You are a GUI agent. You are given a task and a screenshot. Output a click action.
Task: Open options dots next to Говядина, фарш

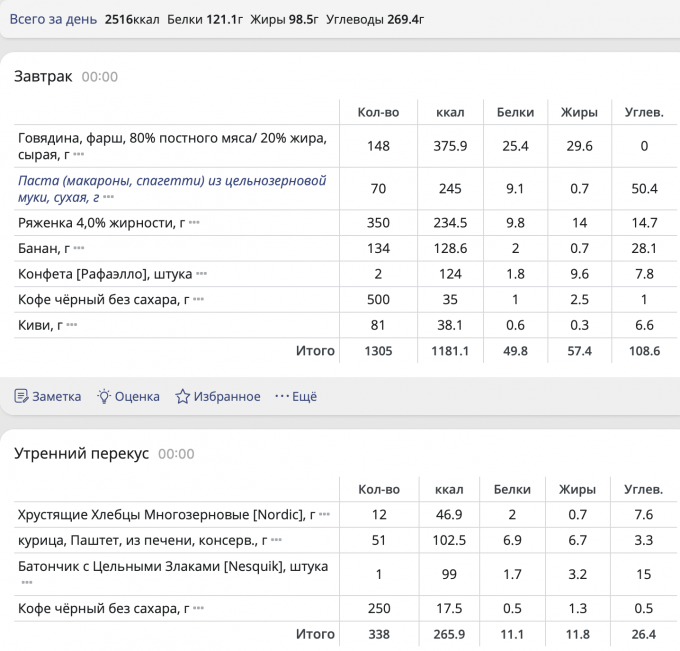[79, 157]
